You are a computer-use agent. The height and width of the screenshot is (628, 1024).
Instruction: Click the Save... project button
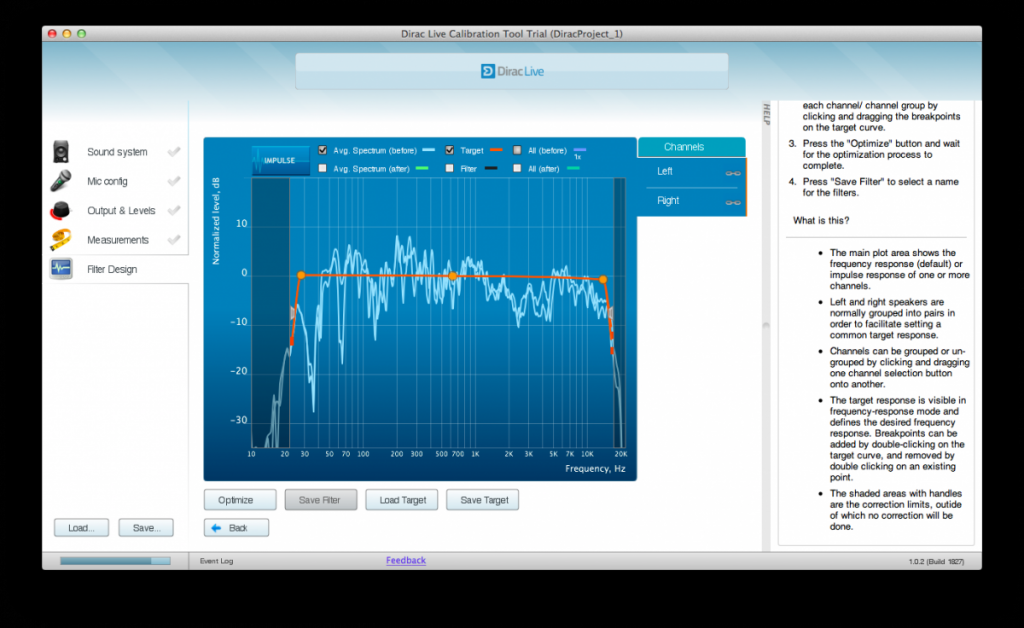pos(146,527)
